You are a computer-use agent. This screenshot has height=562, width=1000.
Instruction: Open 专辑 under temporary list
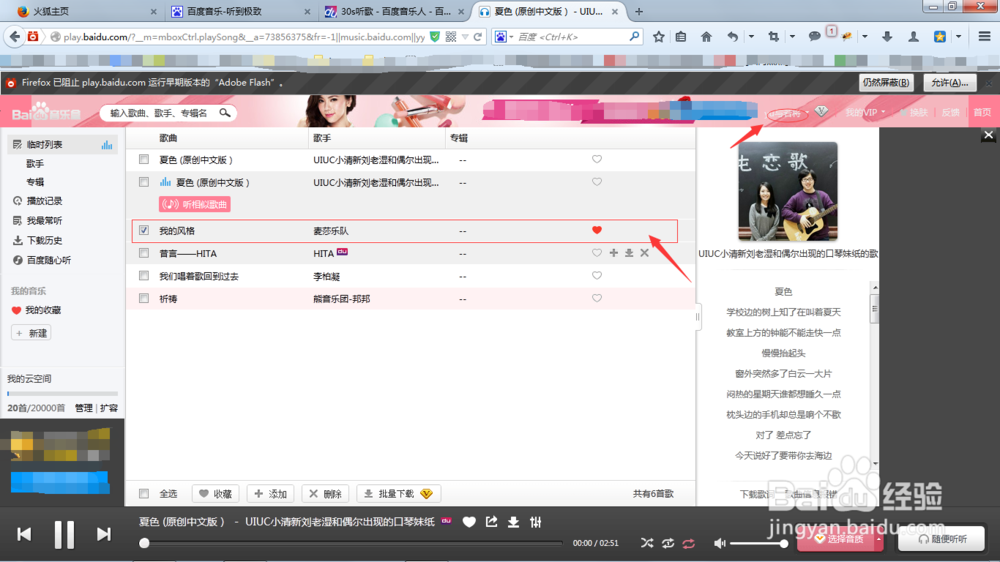[x=35, y=182]
